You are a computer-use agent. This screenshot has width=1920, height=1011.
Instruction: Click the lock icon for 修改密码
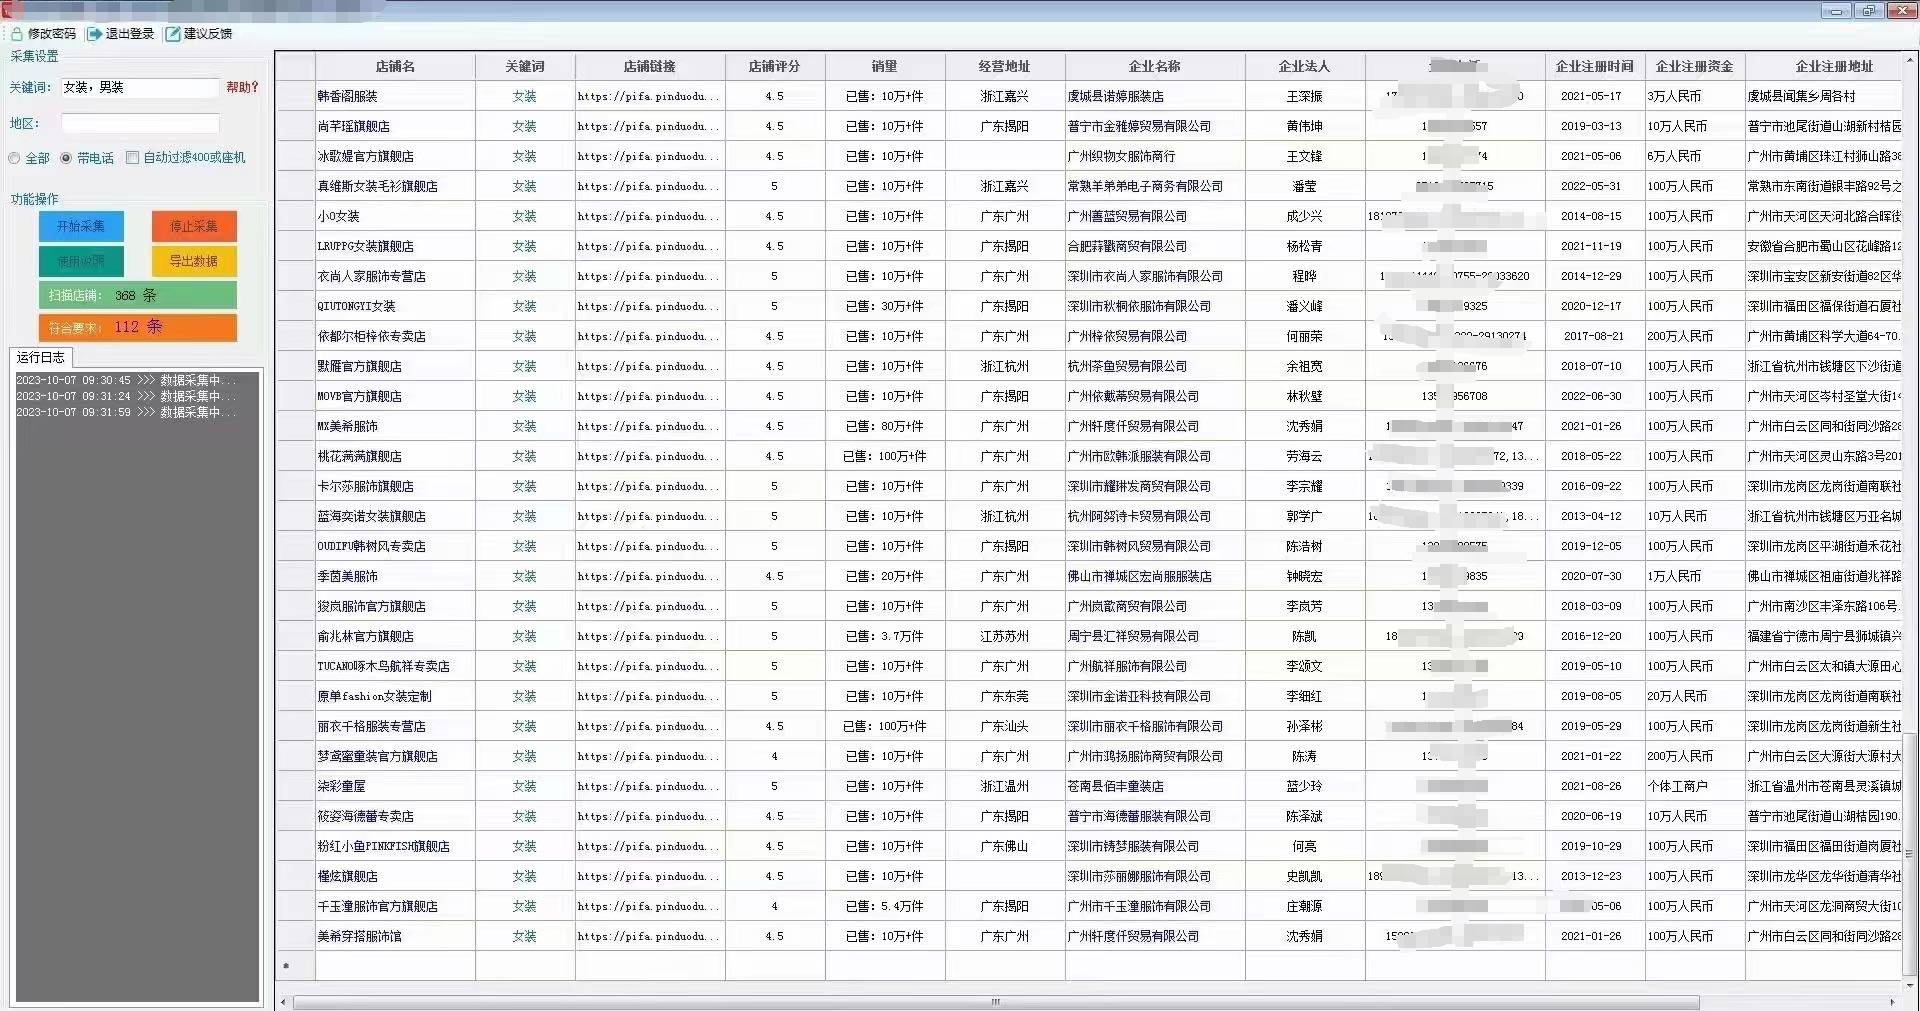[17, 34]
